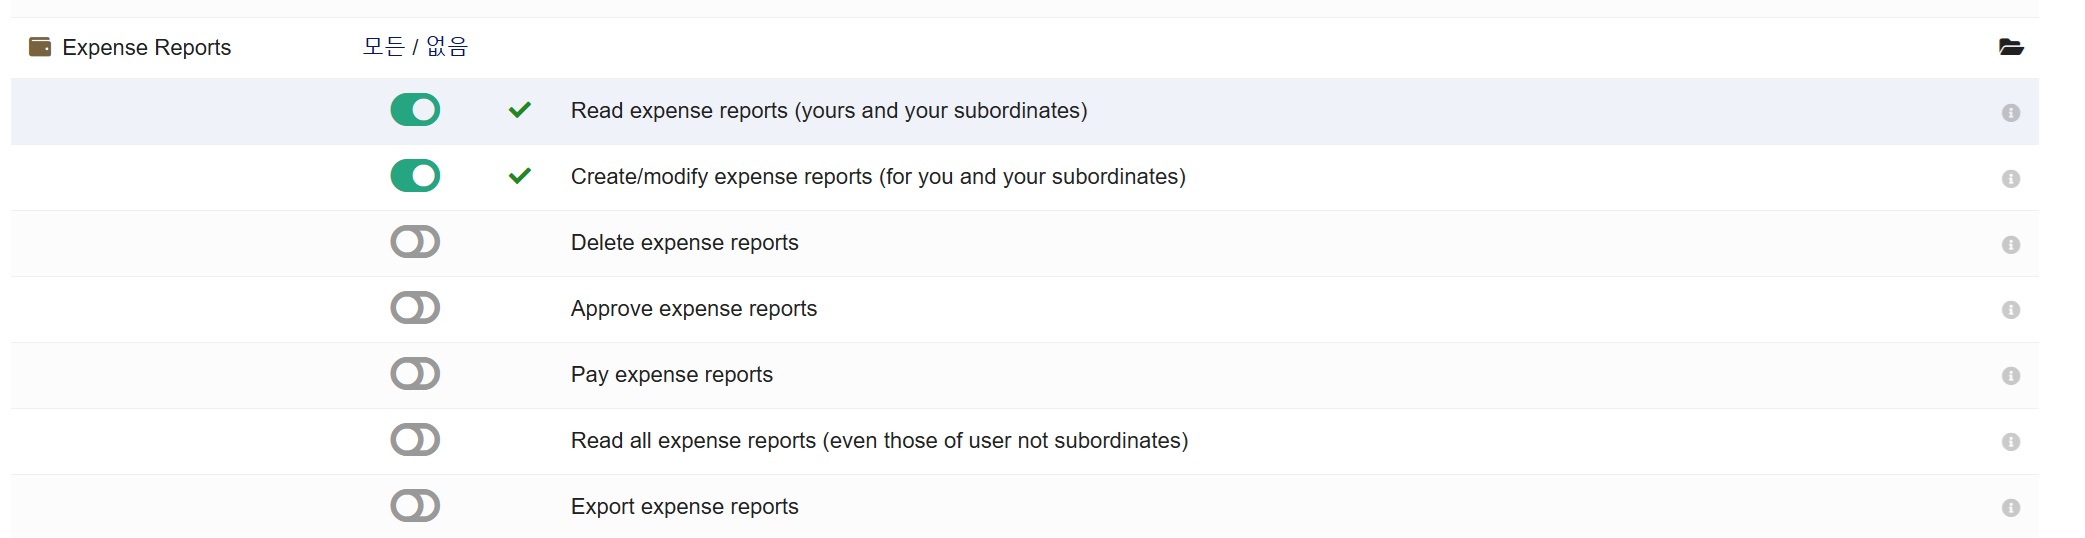Enable Pay expense reports toggle
Screen dimensions: 2085x538
(x=415, y=374)
